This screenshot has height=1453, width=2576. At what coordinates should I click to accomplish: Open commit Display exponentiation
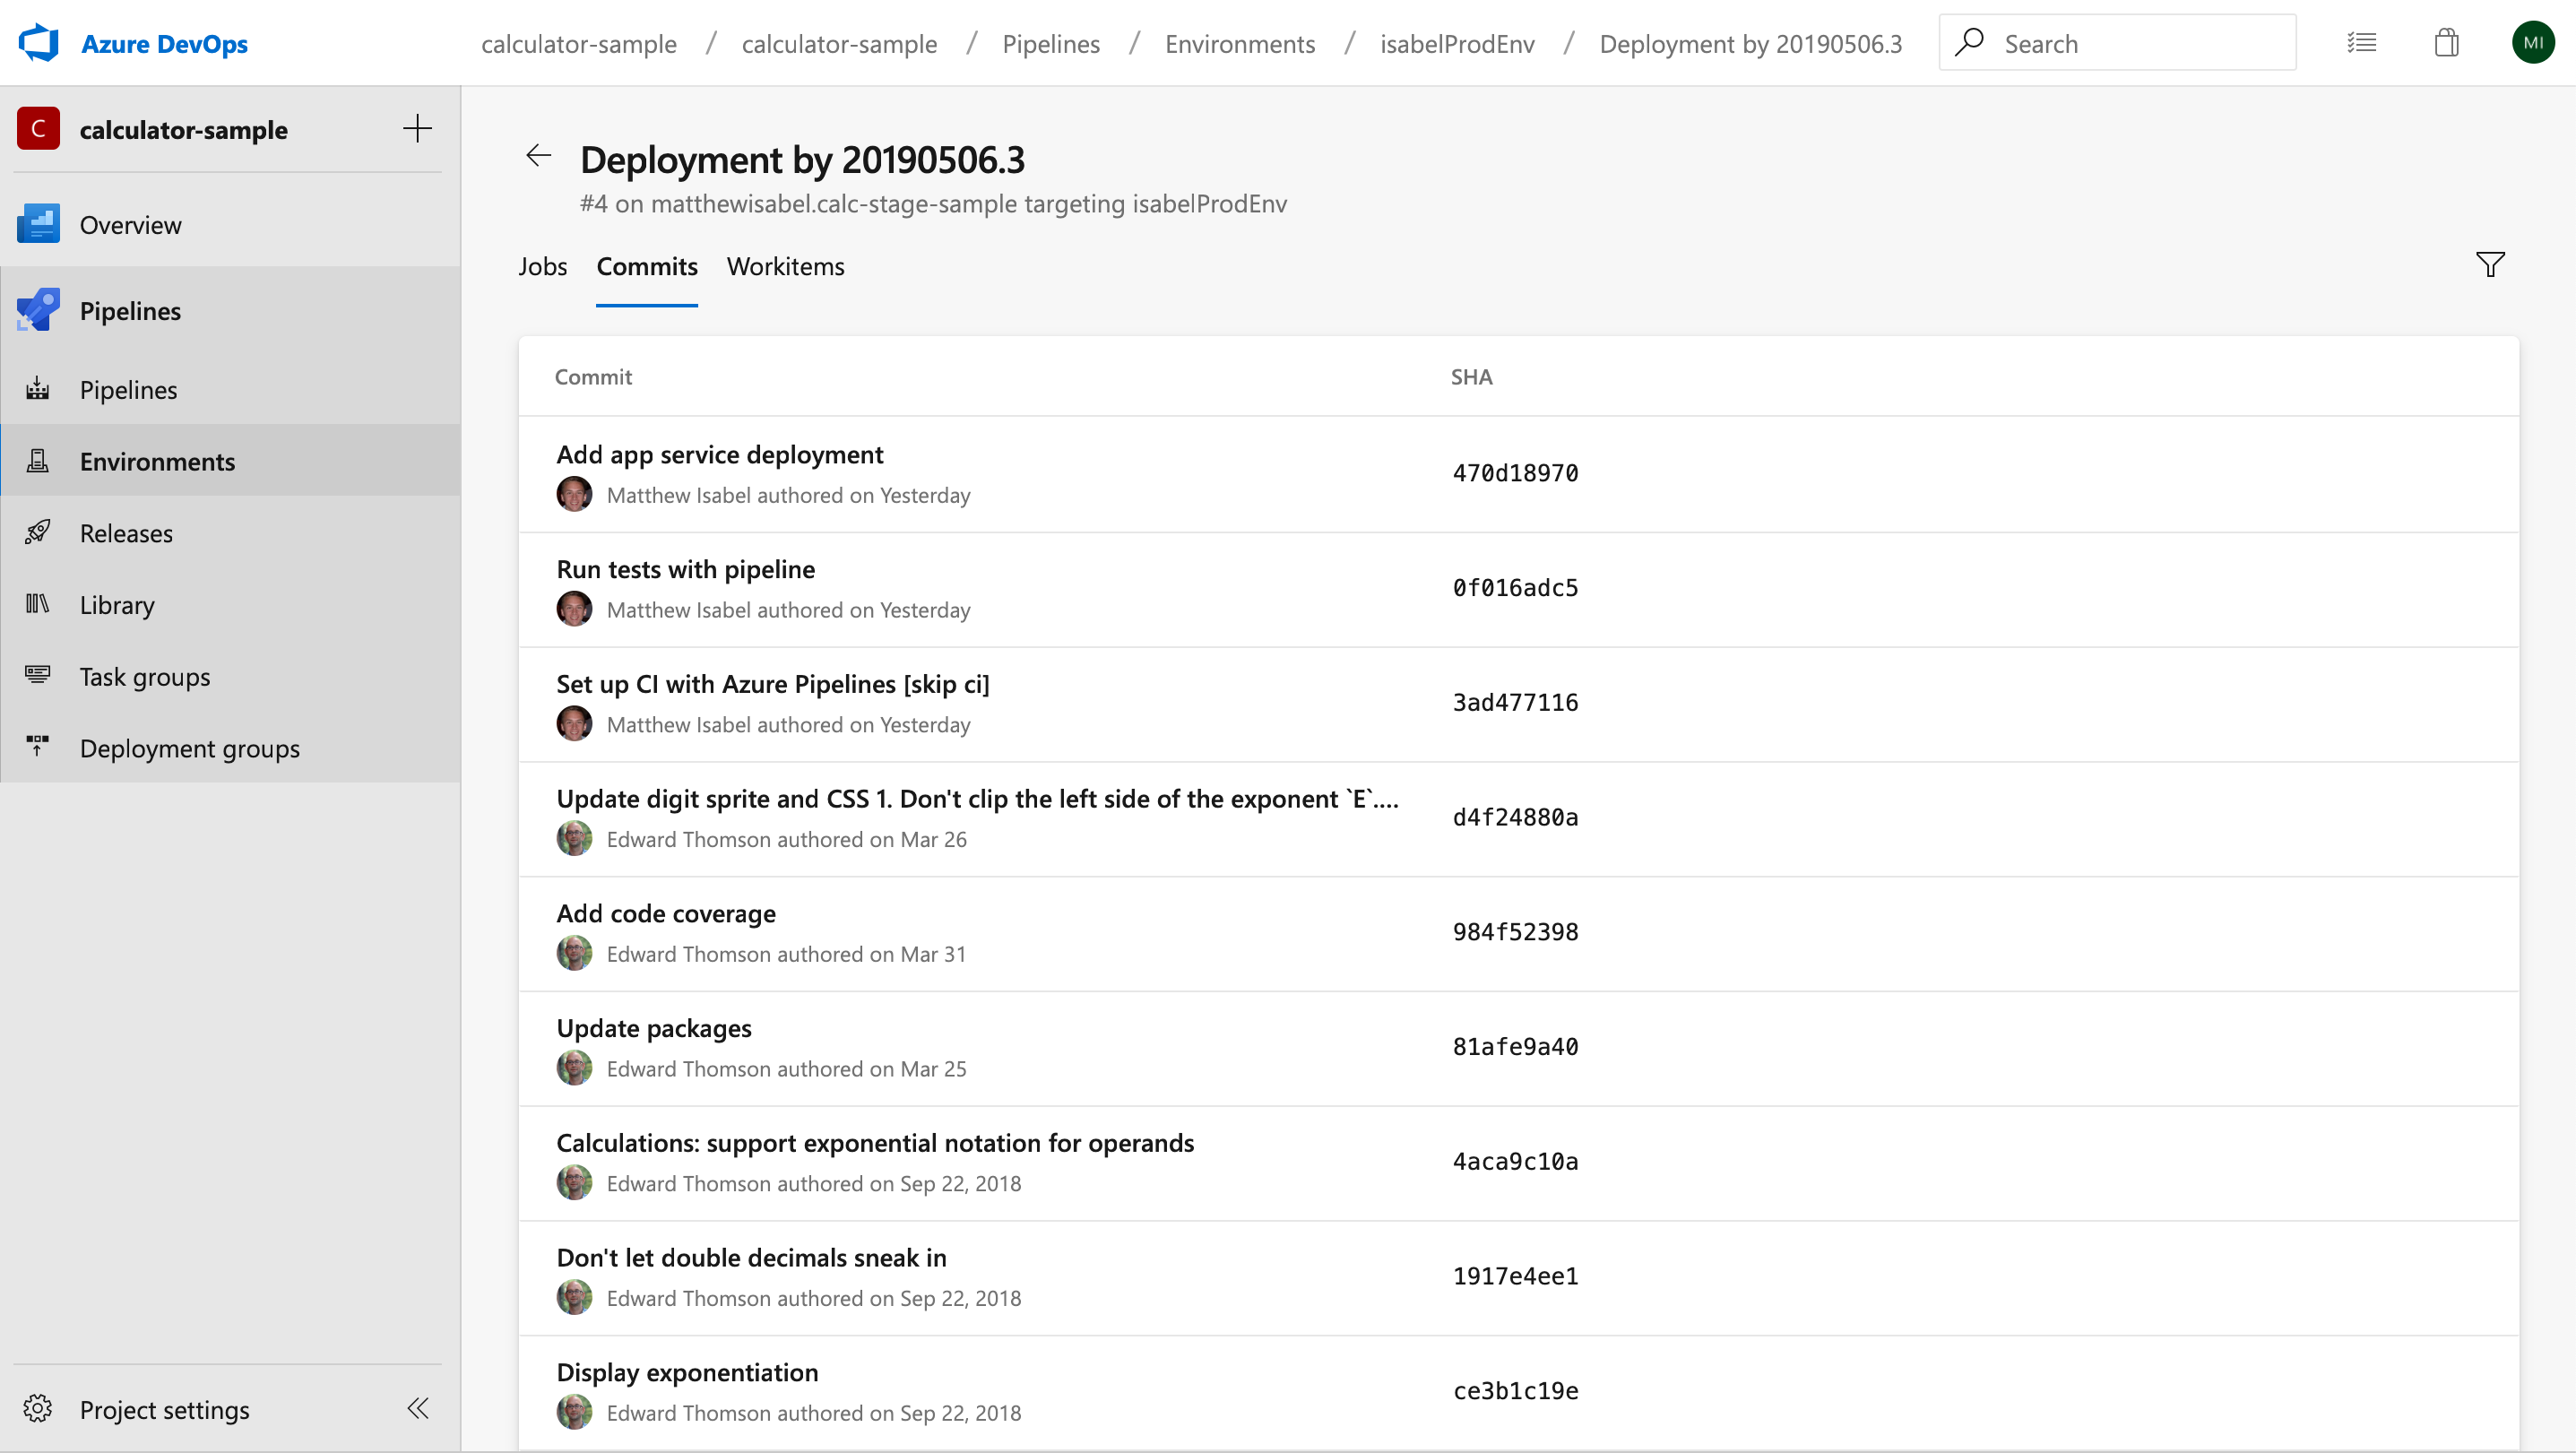(687, 1372)
